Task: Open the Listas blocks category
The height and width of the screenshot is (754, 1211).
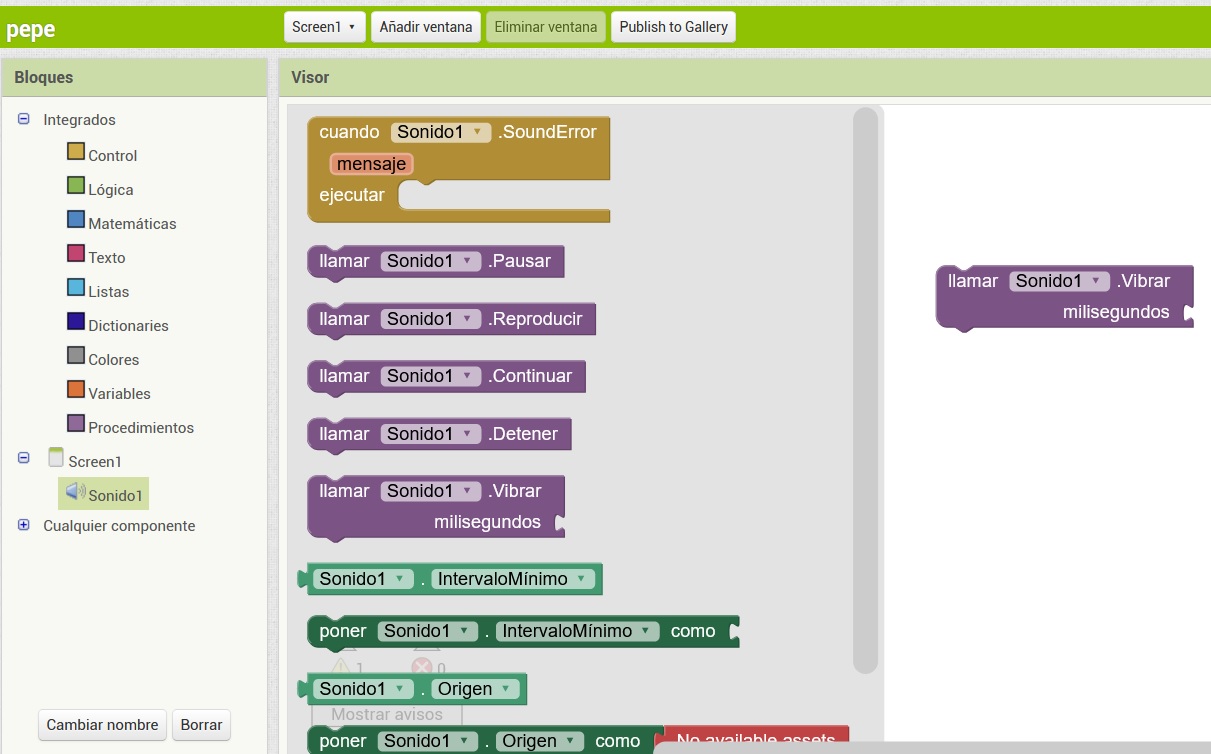Action: pos(108,292)
